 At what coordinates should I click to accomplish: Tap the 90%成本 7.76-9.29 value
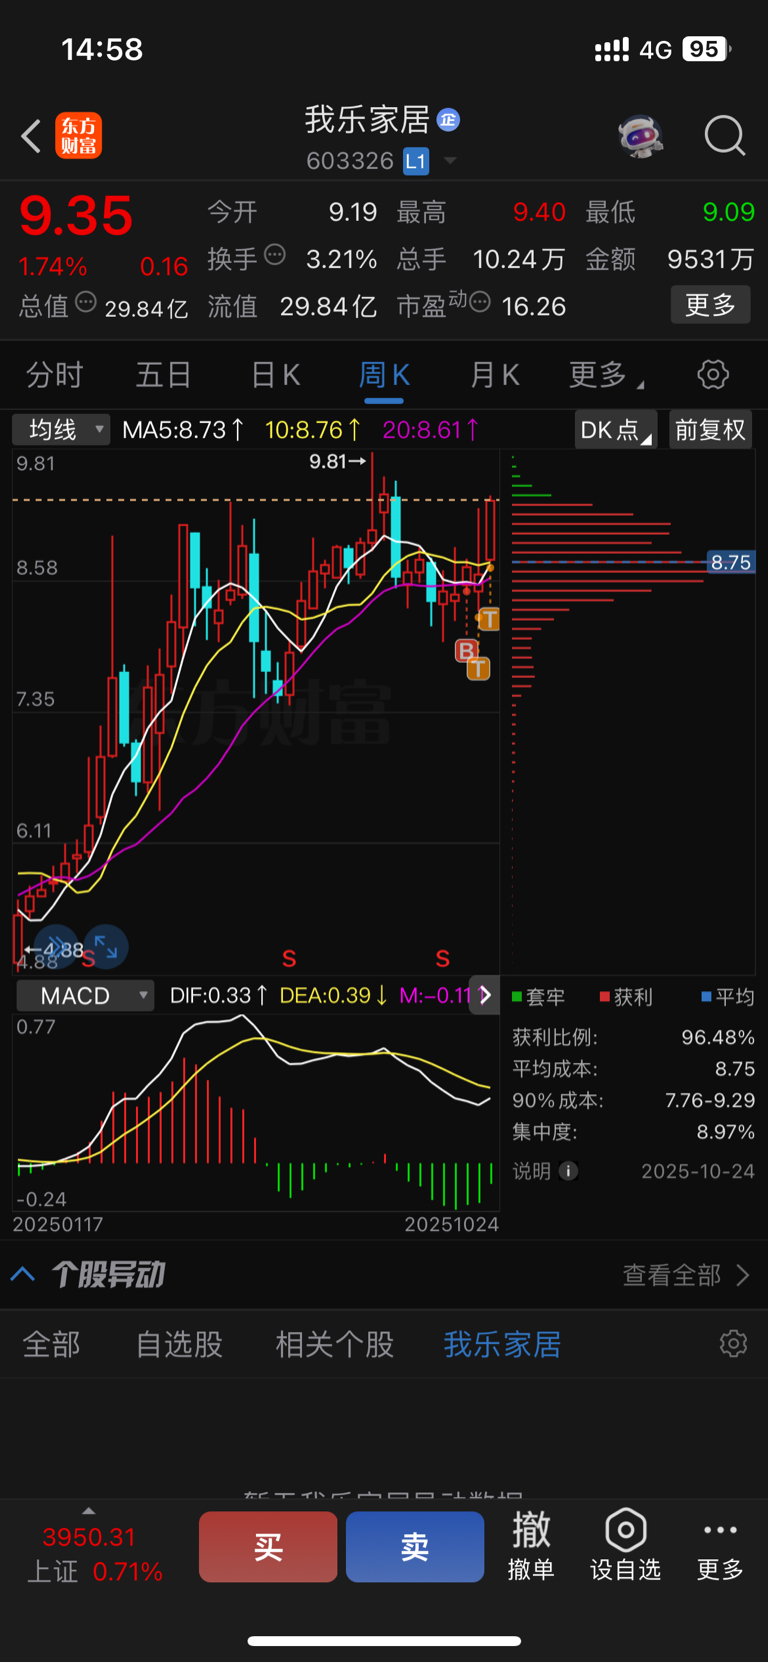tap(710, 1100)
